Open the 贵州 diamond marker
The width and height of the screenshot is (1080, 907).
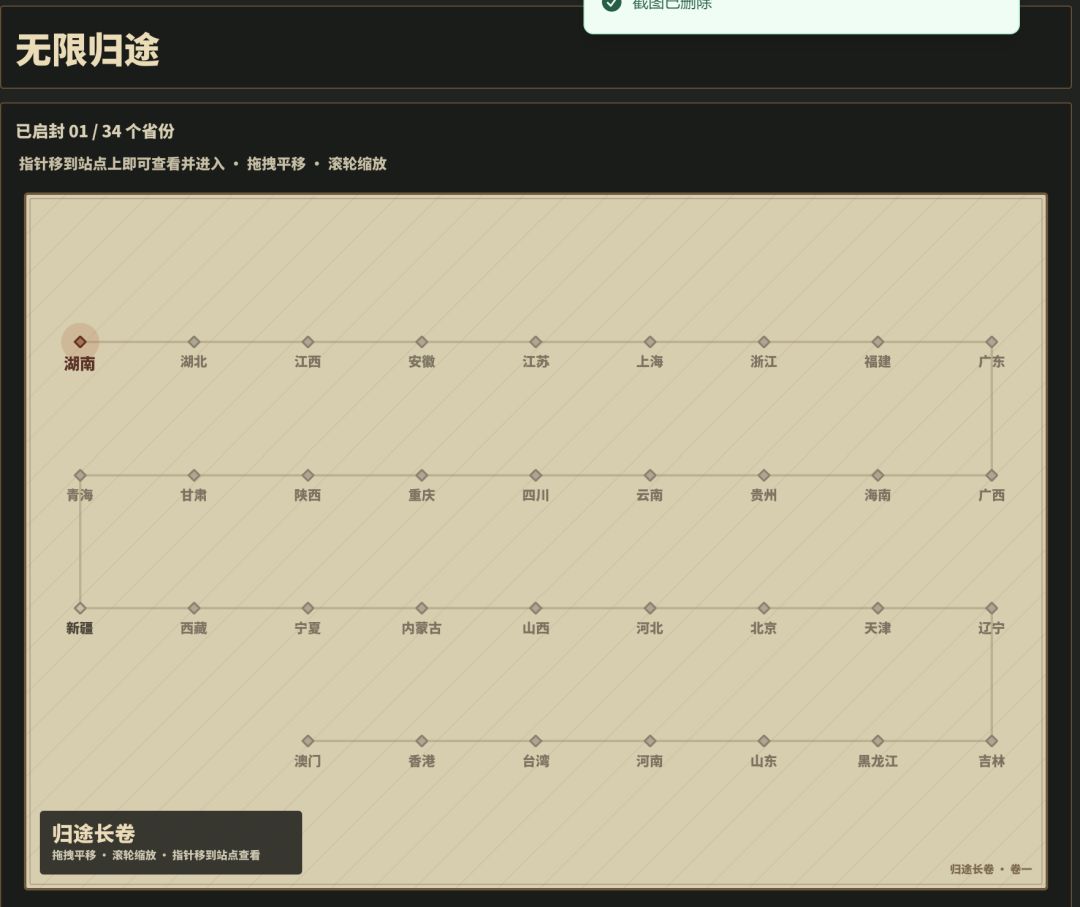pos(764,475)
